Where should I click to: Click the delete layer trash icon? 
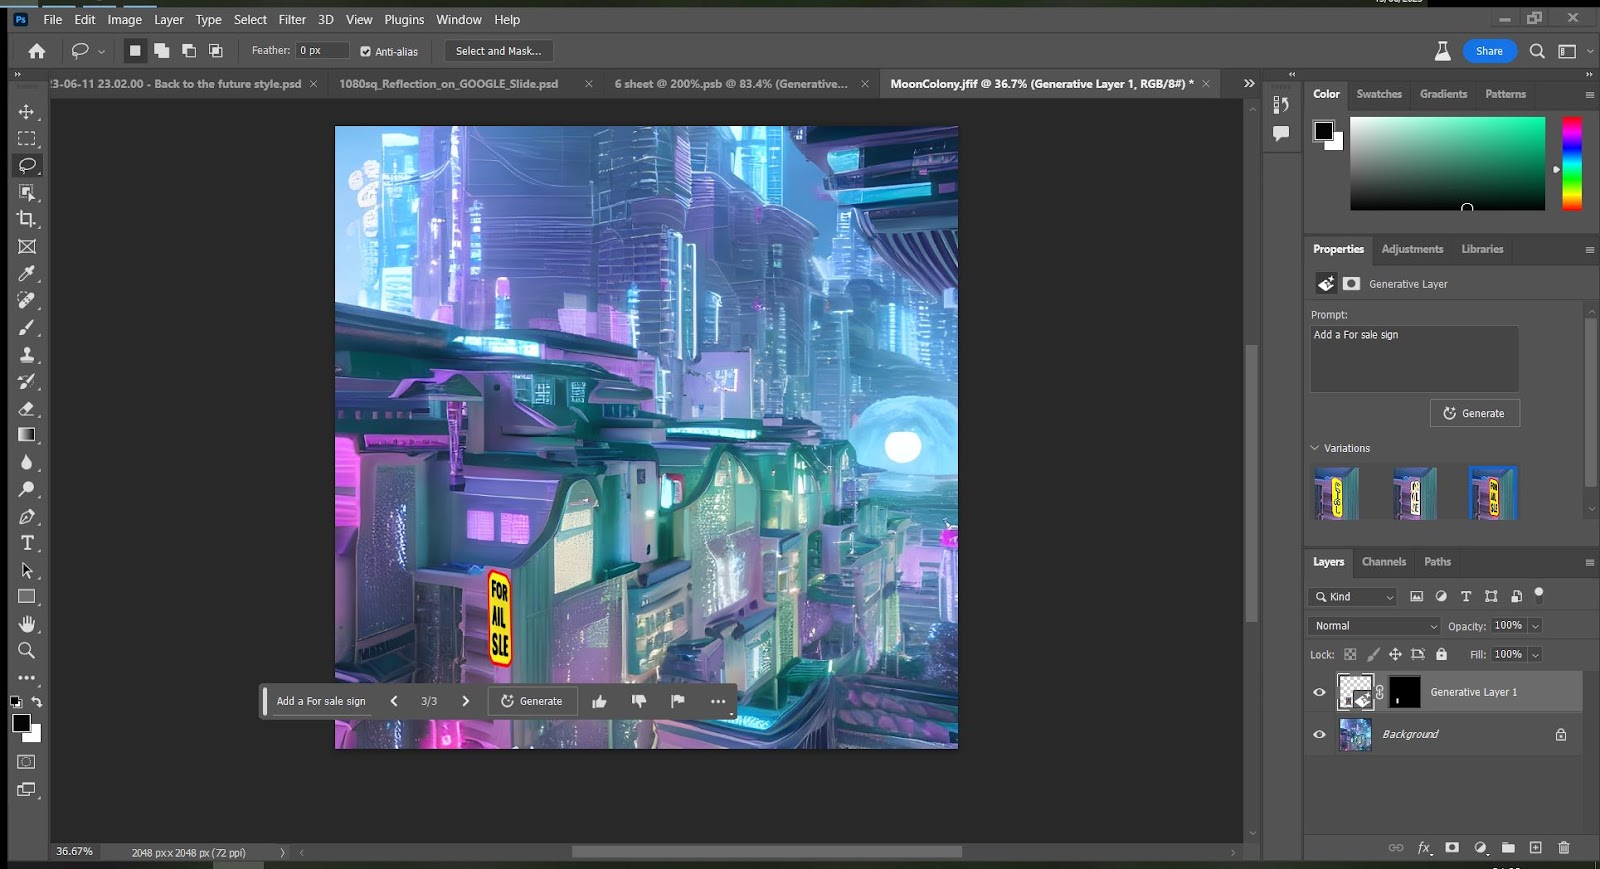pos(1564,847)
